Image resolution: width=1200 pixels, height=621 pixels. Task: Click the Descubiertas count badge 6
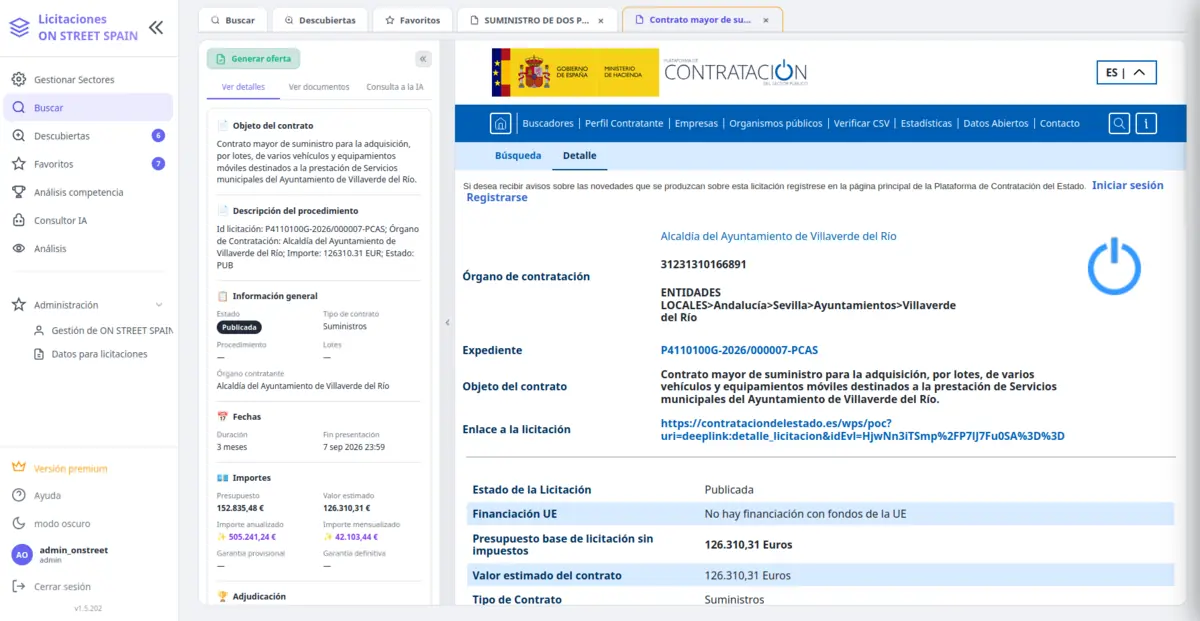tap(158, 135)
